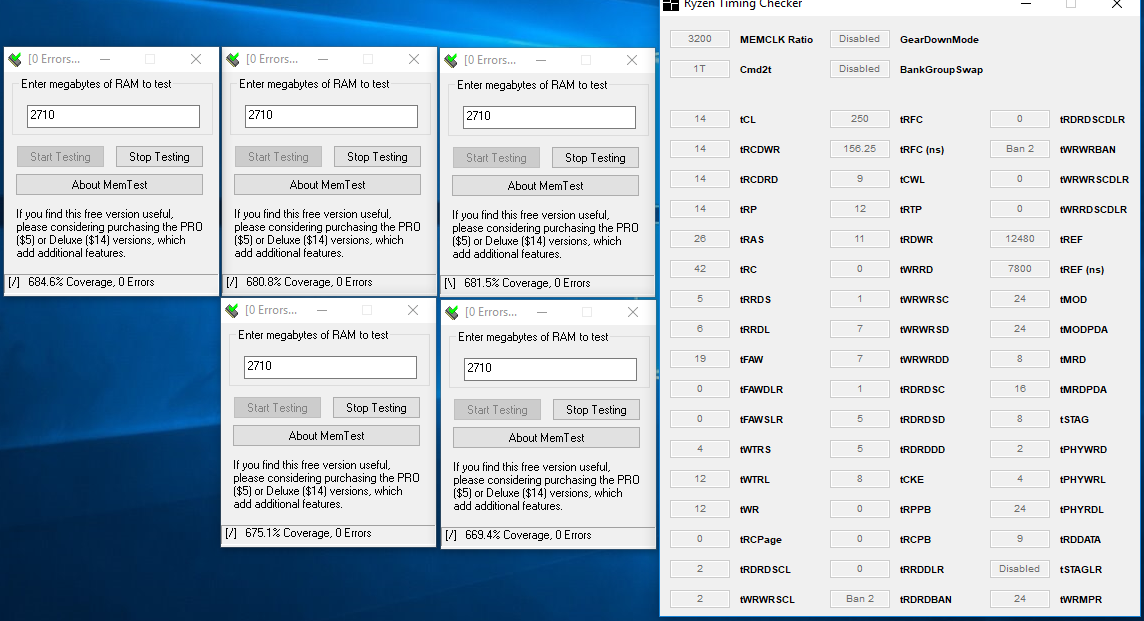Click the Ryzen Timing Checker title bar icon
Viewport: 1144px width, 621px height.
pyautogui.click(x=670, y=4)
